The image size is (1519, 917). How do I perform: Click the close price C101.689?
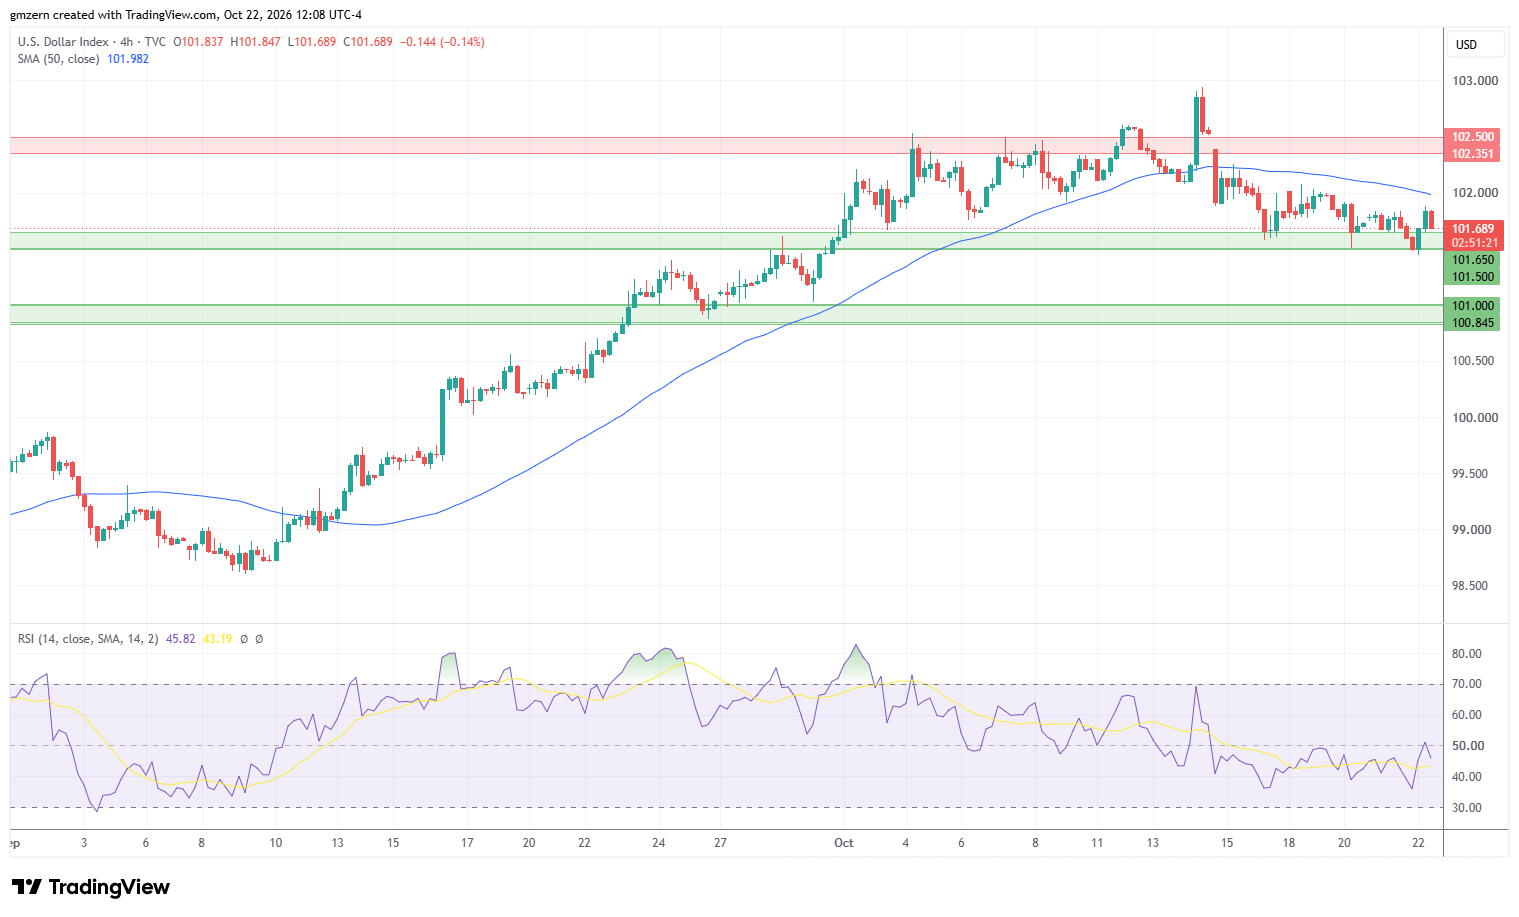(x=368, y=42)
